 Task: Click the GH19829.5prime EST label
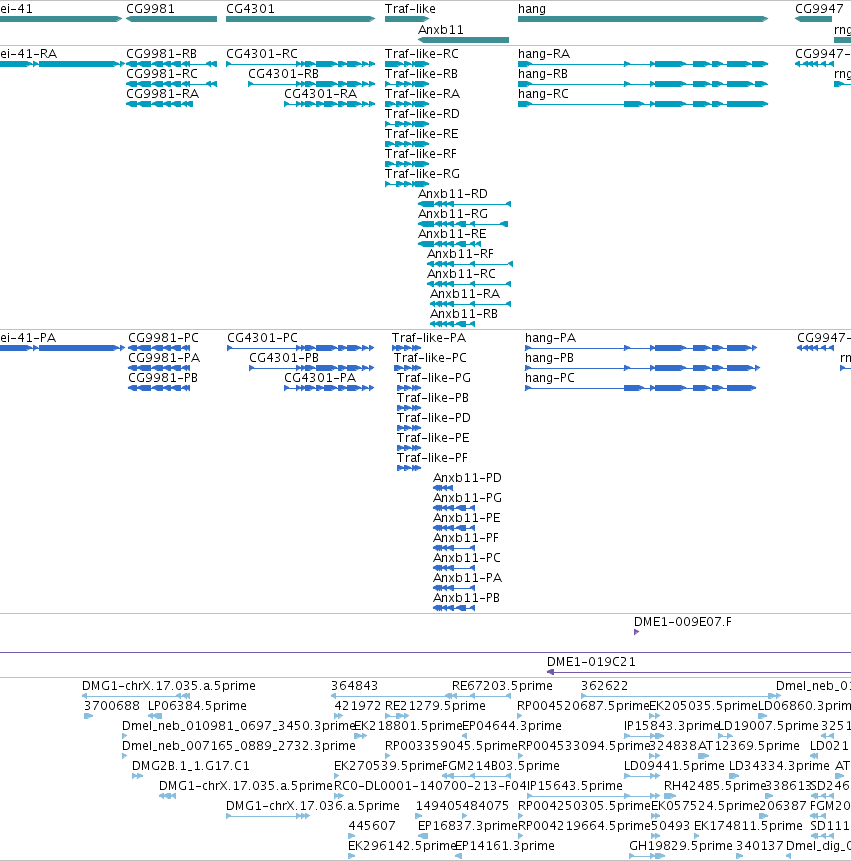(x=681, y=846)
